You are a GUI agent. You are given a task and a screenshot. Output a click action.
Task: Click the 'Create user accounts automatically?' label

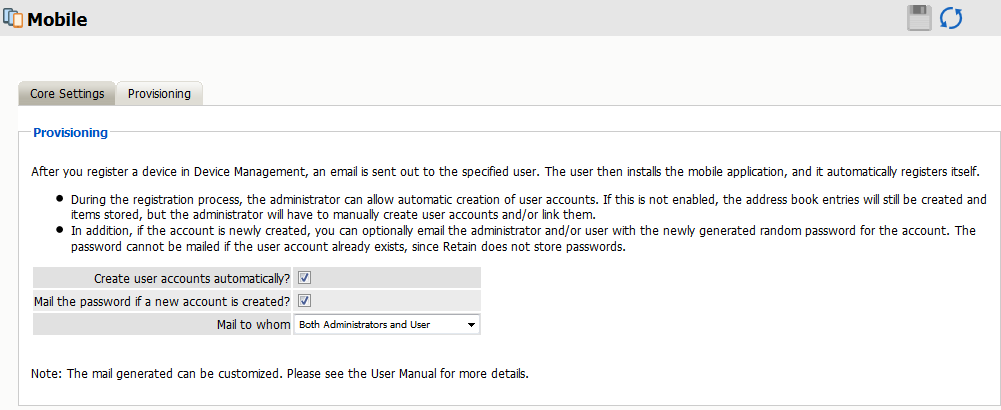pyautogui.click(x=191, y=278)
